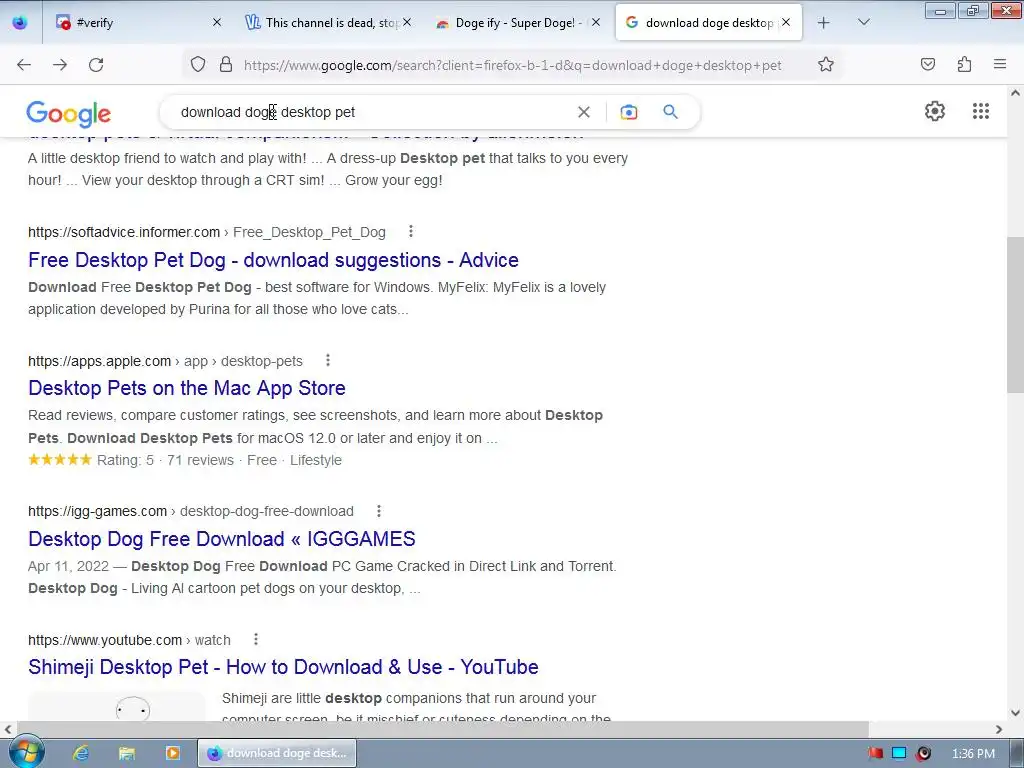
Task: Click the red flag tray icon
Action: pyautogui.click(x=876, y=753)
